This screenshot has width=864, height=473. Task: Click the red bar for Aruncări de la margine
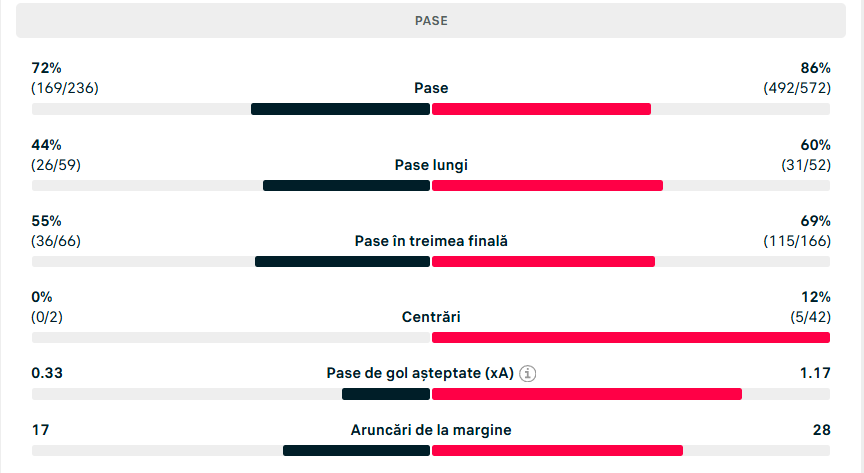point(557,450)
